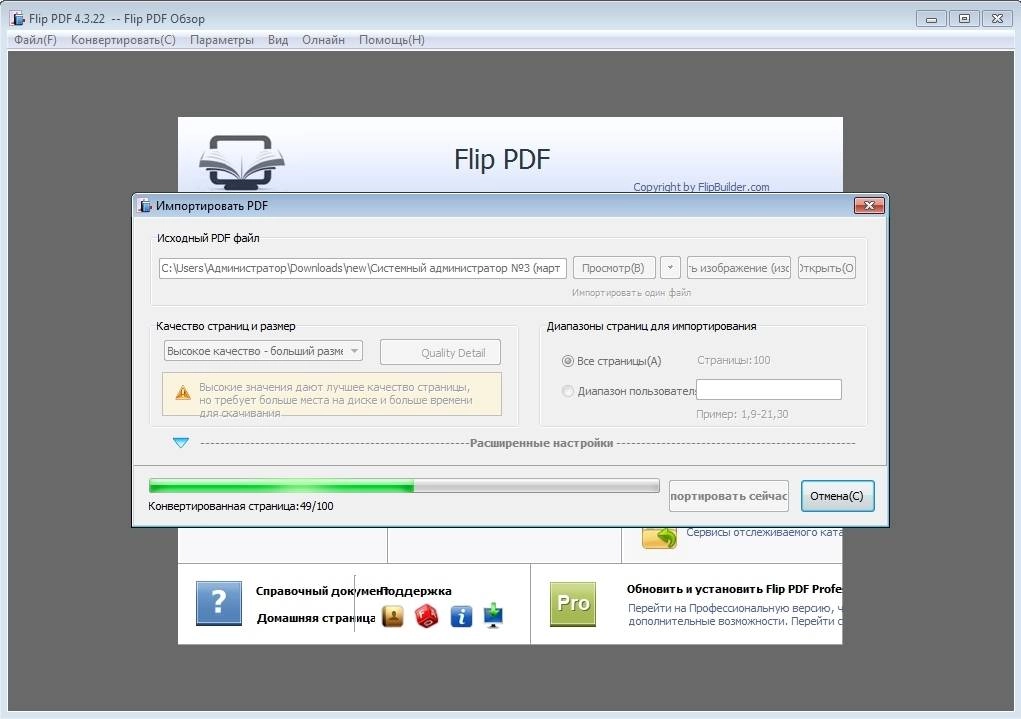
Task: Click the Quality Detail button
Action: click(x=440, y=352)
